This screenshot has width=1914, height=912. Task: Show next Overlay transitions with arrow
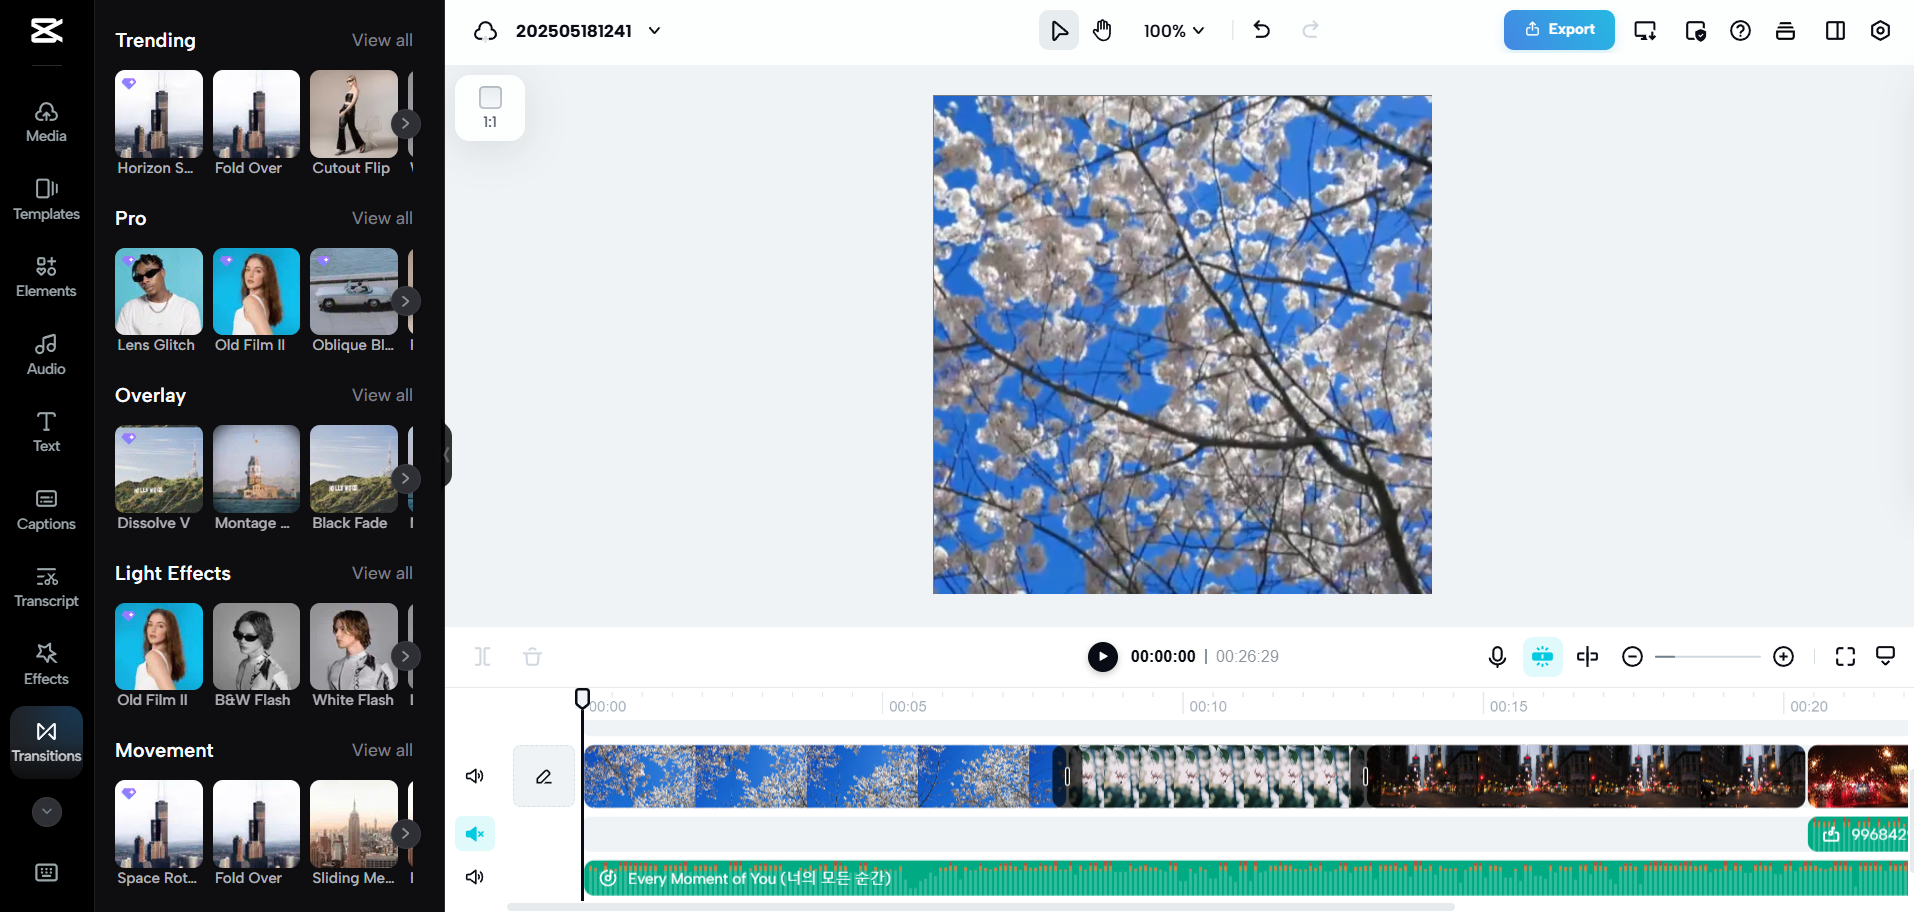tap(405, 479)
